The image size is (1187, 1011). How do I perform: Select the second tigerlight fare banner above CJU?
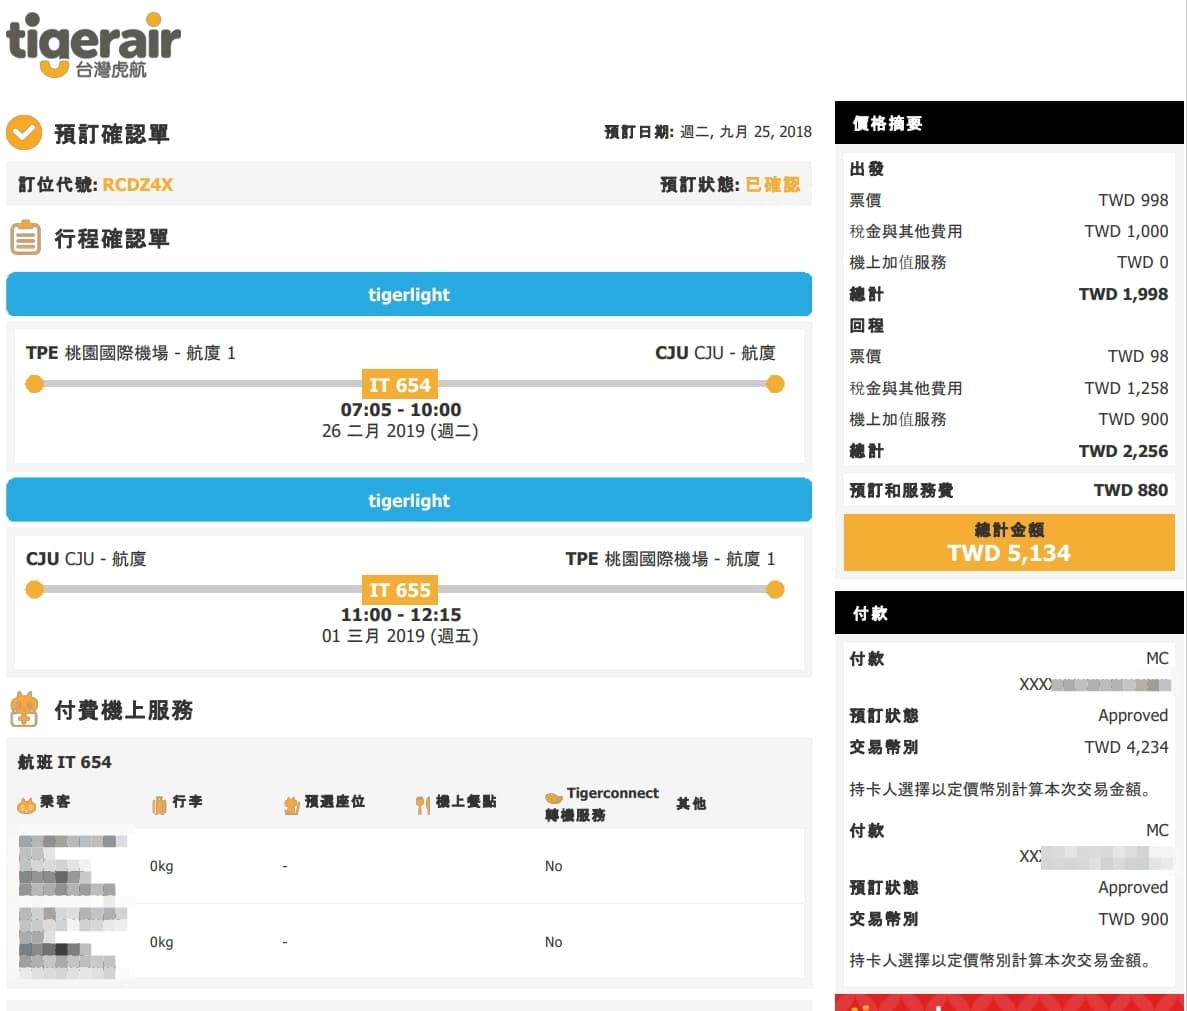pos(409,500)
